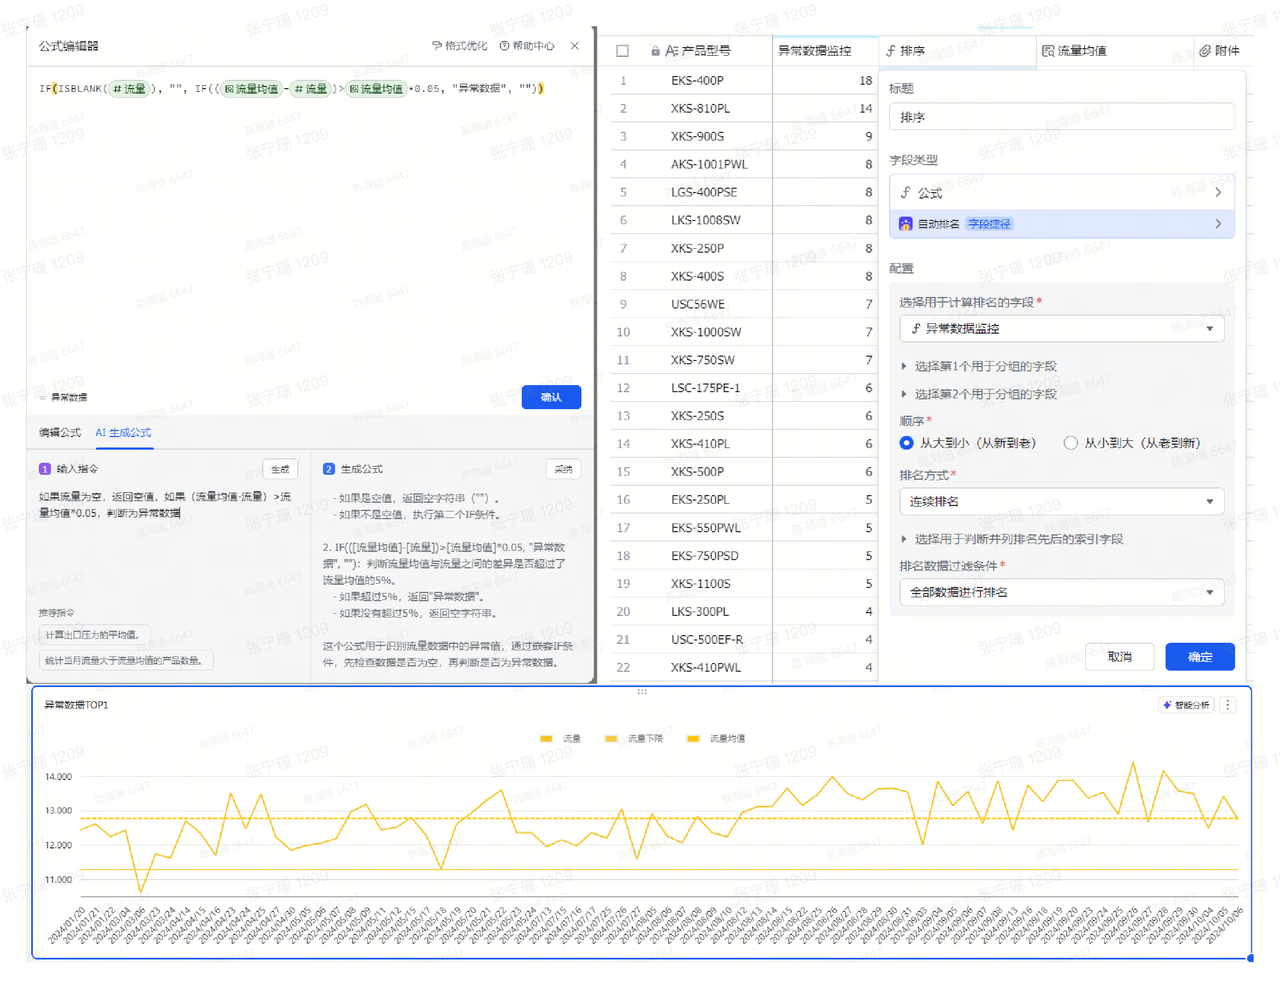Open the chart's three-dot more menu
1280x989 pixels.
(x=1228, y=705)
